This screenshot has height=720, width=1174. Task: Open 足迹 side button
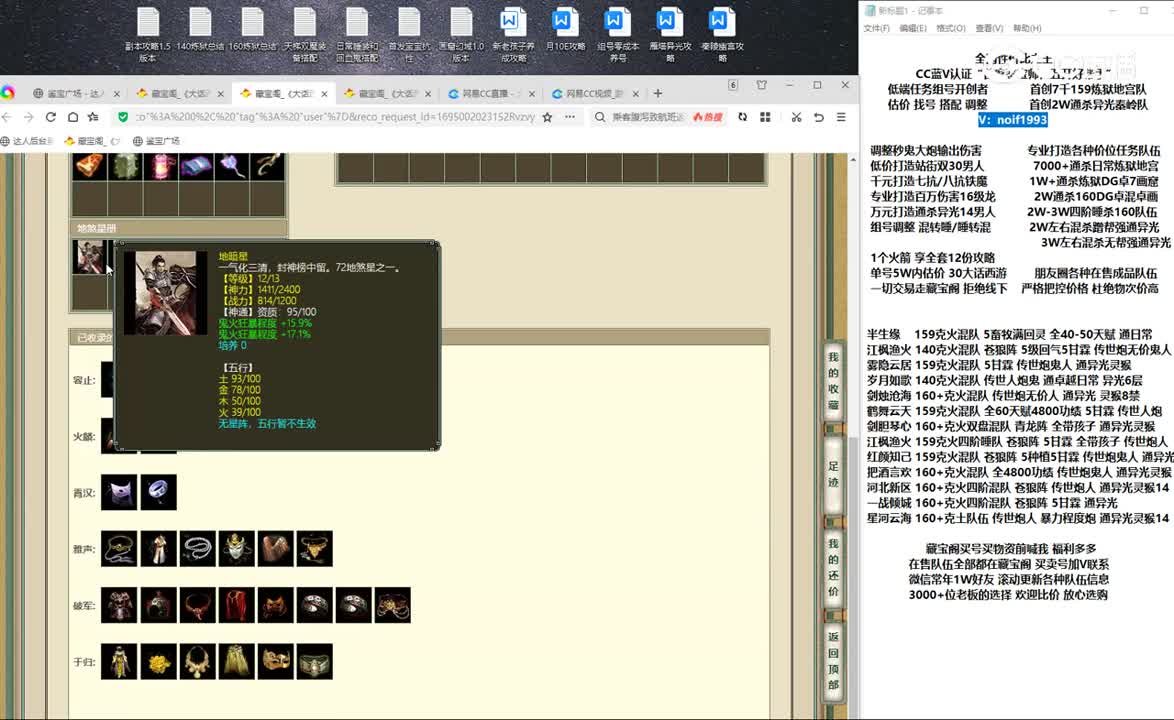pos(833,474)
